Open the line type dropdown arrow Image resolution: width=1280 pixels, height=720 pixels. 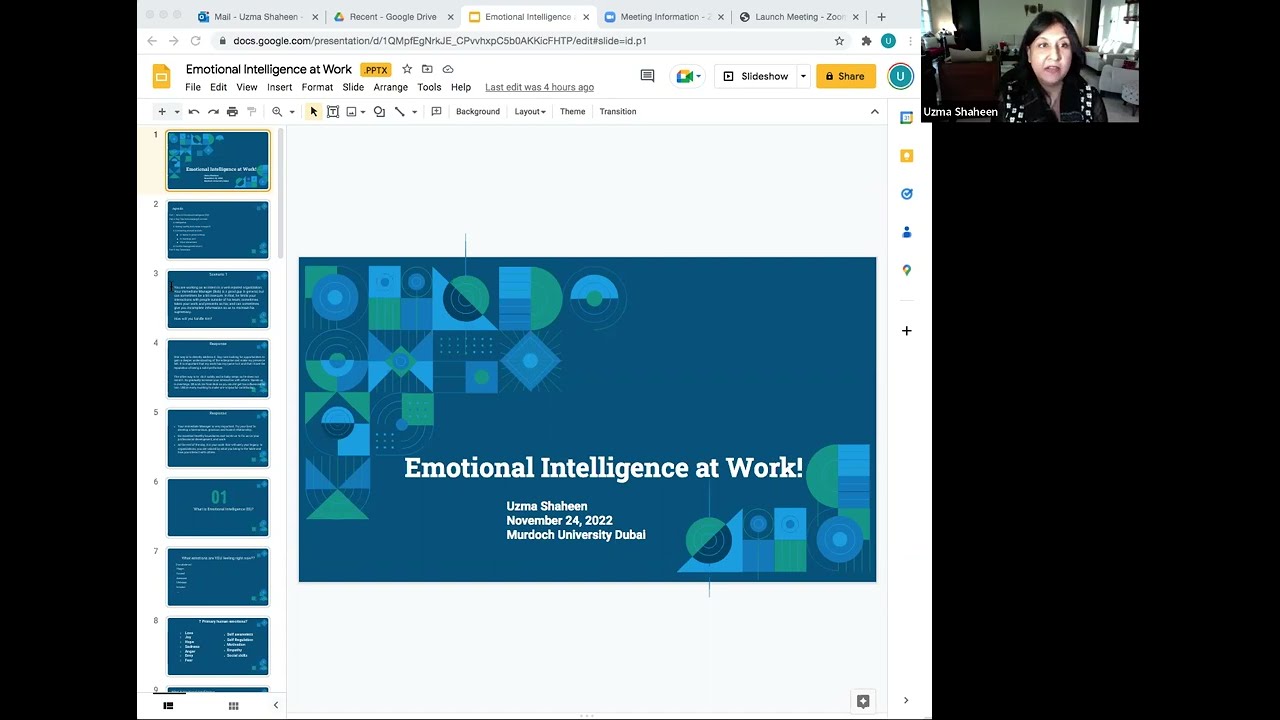point(414,112)
